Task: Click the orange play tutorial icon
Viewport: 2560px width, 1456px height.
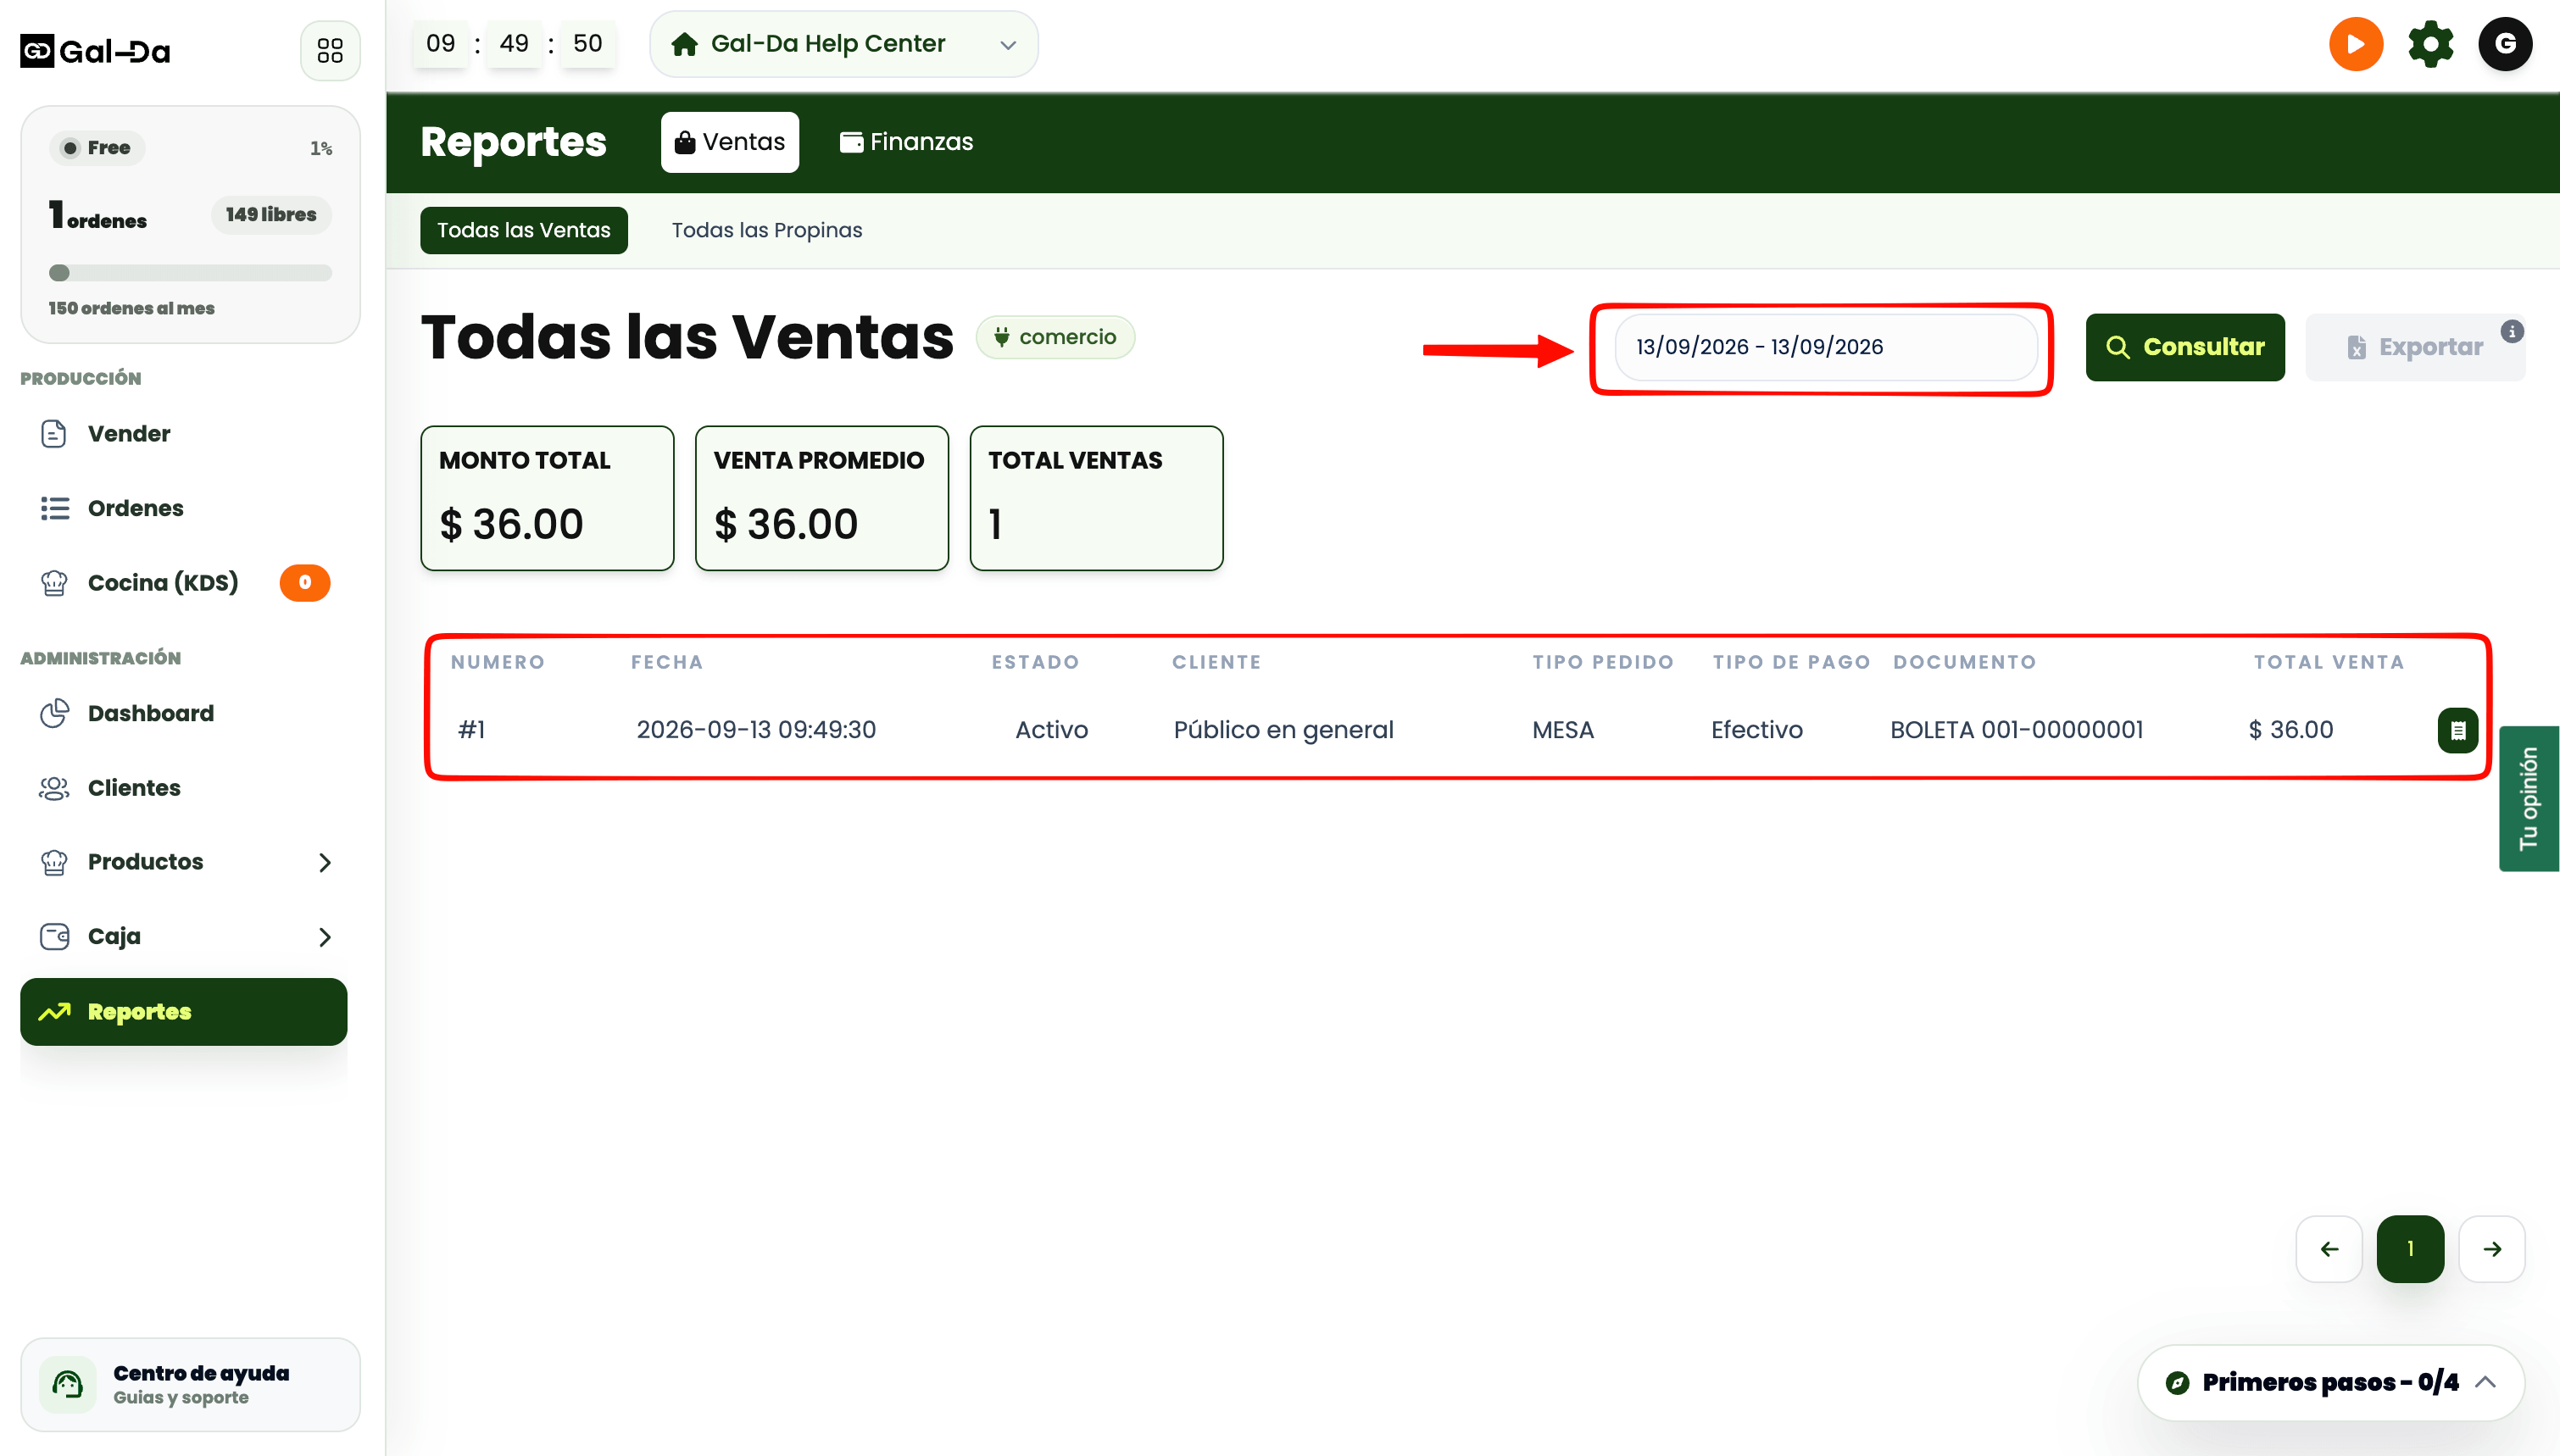Action: [x=2355, y=44]
